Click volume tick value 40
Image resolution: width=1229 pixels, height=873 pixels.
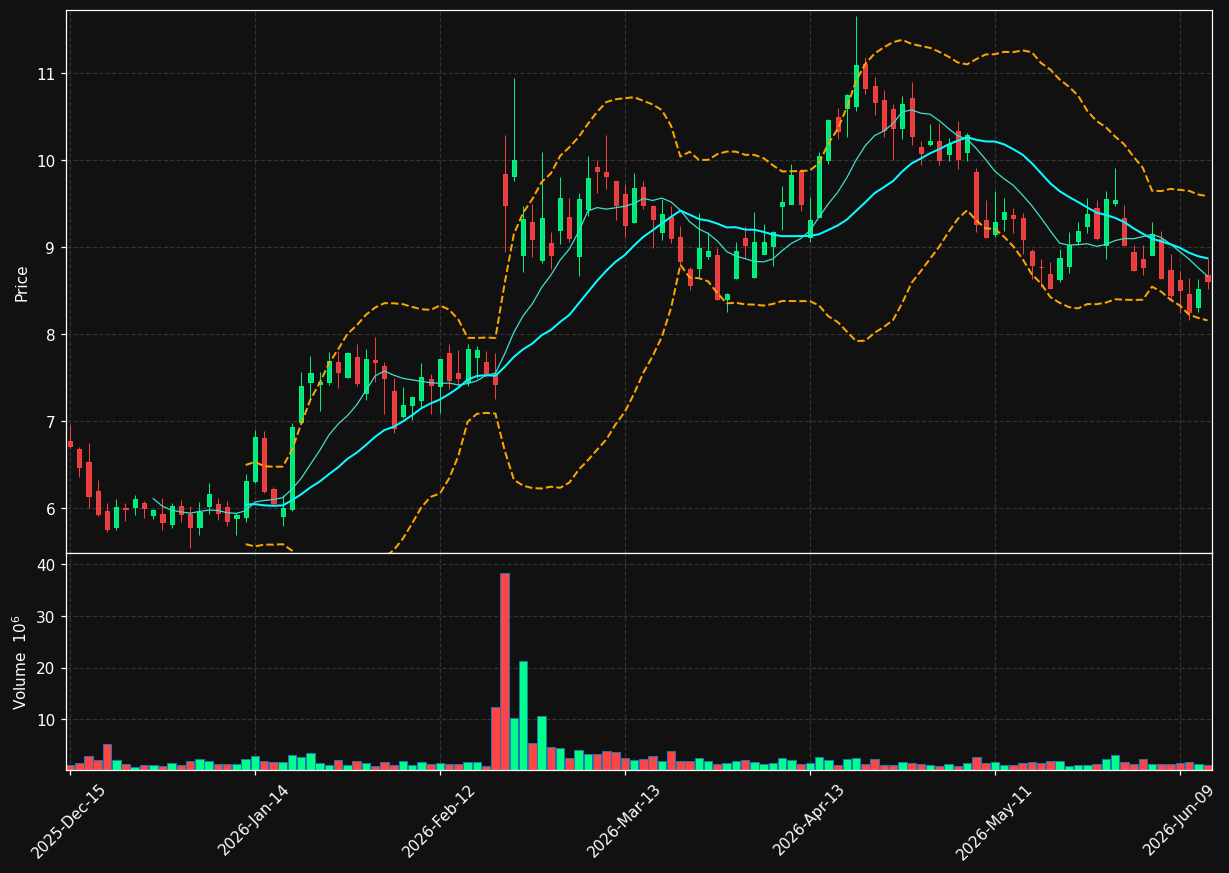point(46,565)
